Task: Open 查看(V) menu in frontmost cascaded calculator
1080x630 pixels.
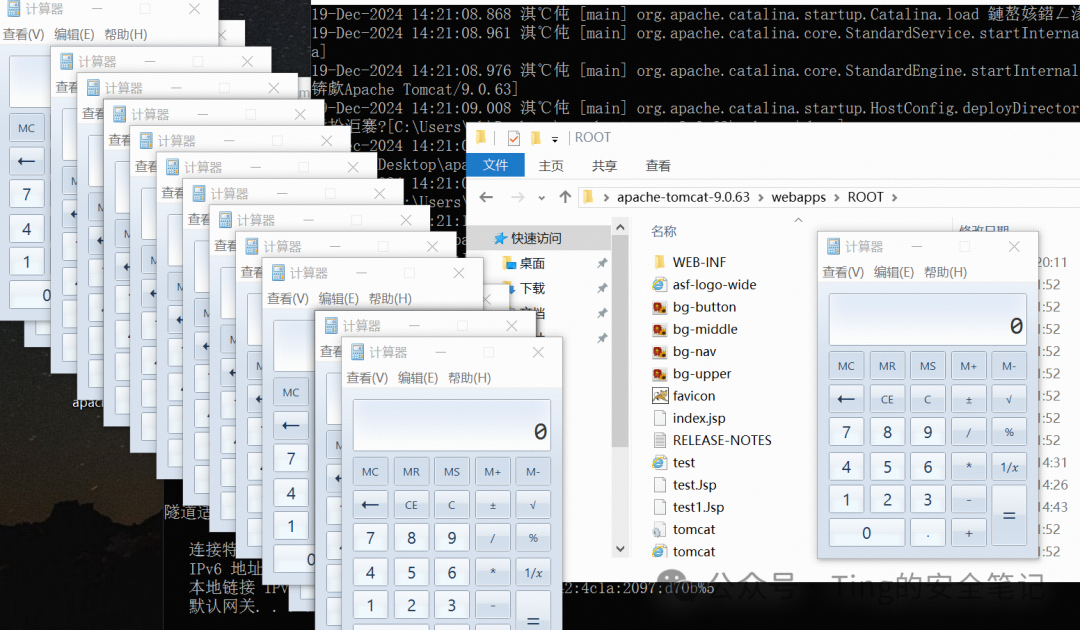Action: click(367, 378)
